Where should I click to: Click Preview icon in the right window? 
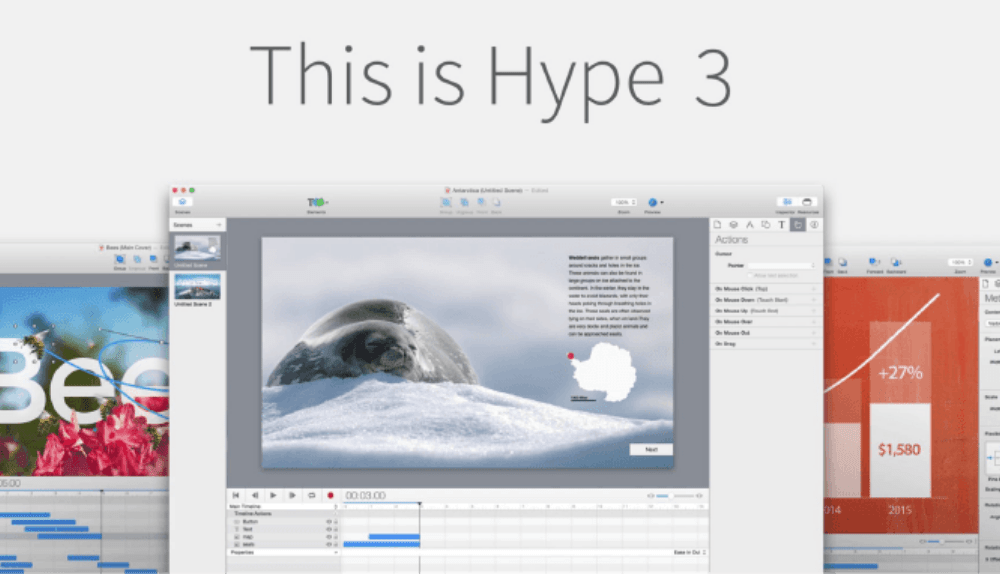pos(989,262)
